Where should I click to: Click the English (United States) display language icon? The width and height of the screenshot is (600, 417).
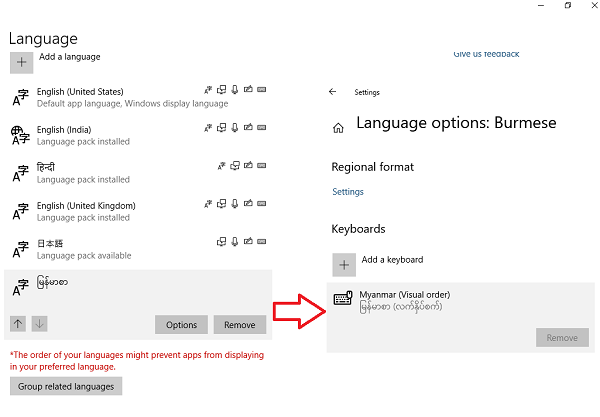point(209,89)
